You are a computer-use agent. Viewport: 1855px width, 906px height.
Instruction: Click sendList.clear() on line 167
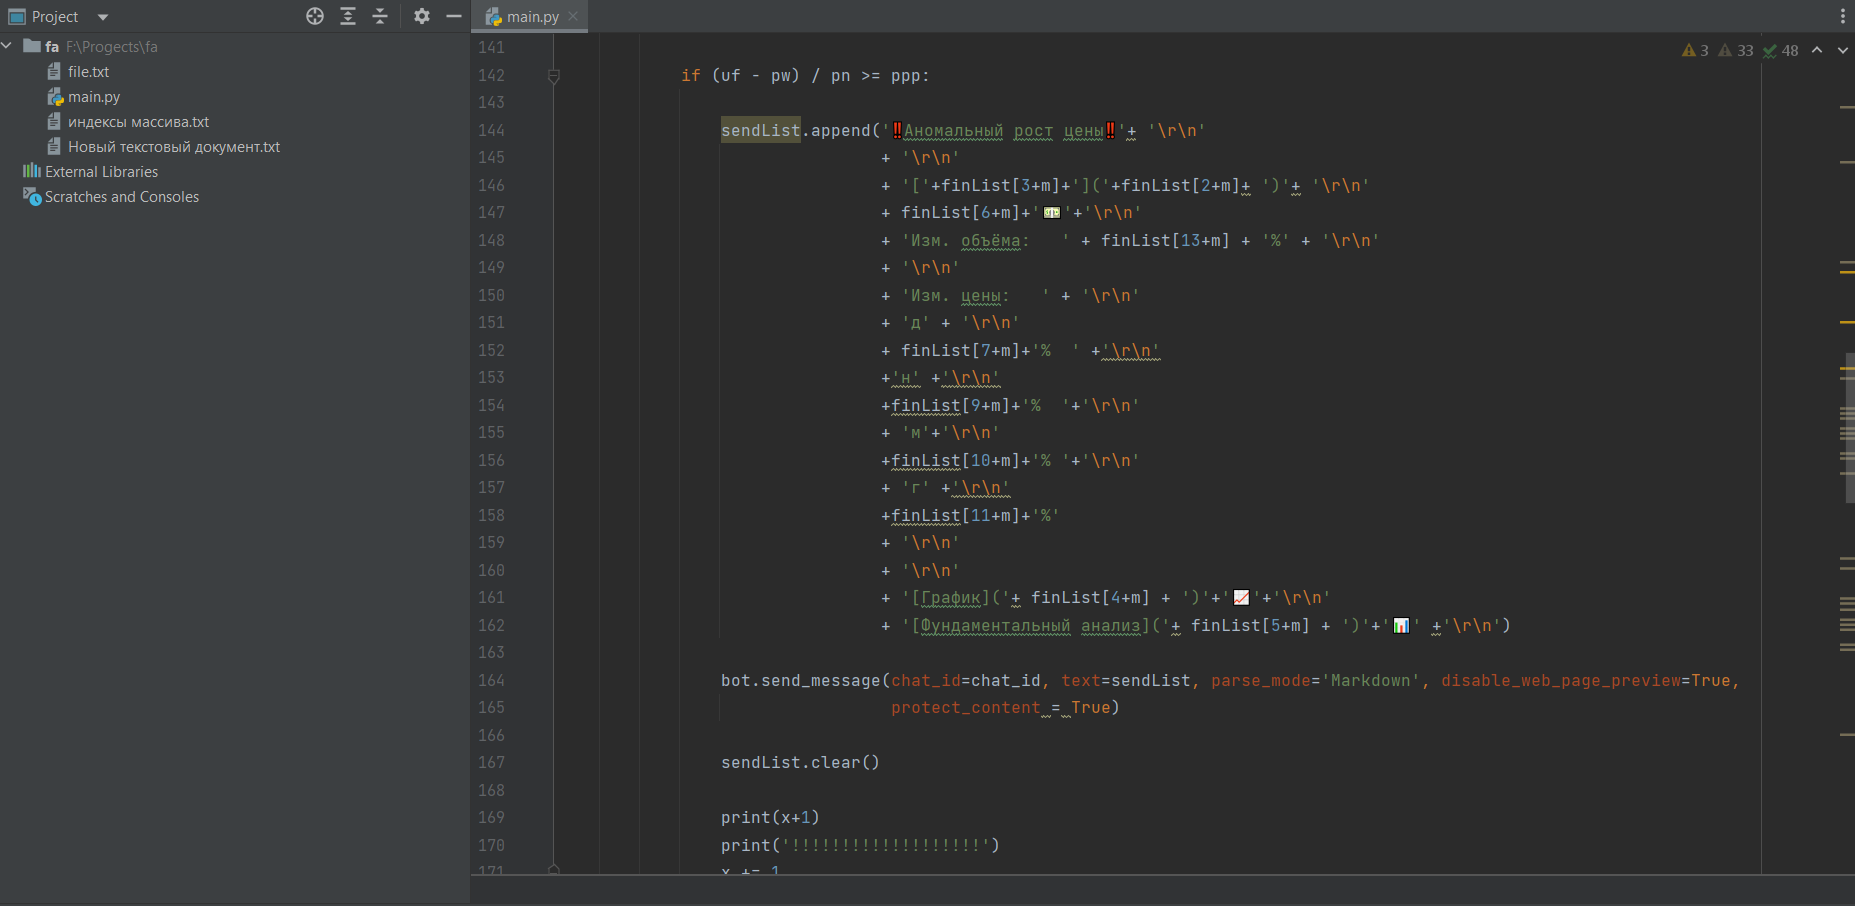[x=800, y=762]
